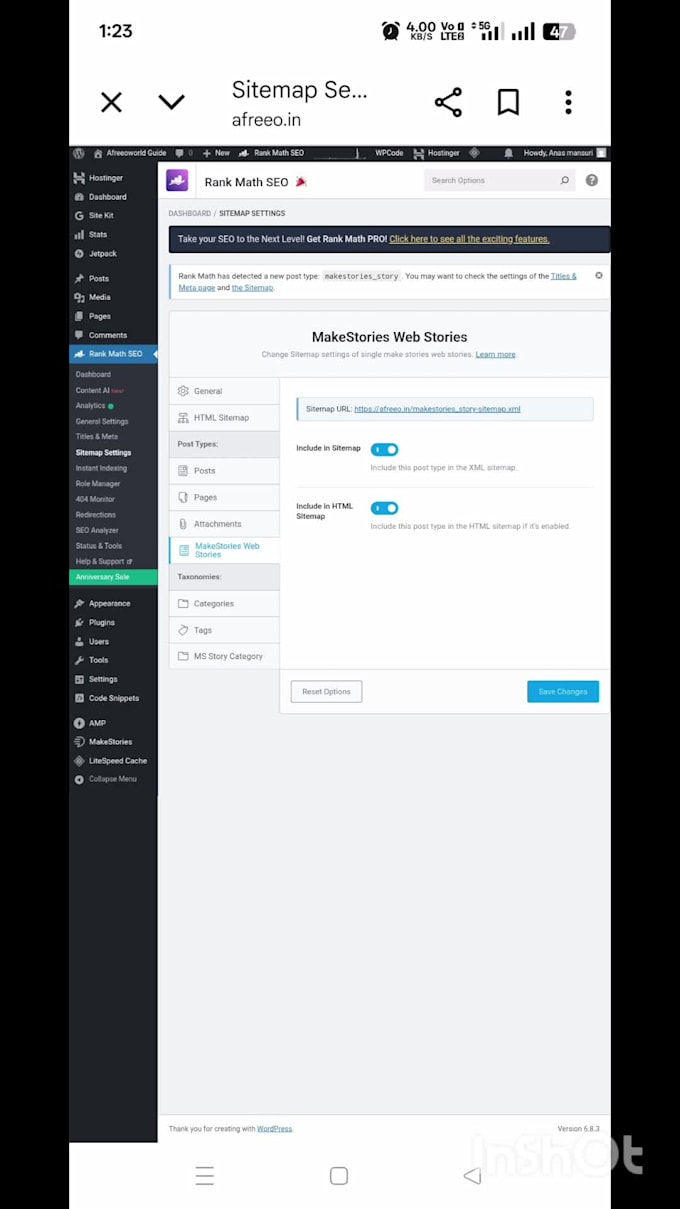The image size is (680, 1209).
Task: Open the Learn more link
Action: pyautogui.click(x=496, y=354)
